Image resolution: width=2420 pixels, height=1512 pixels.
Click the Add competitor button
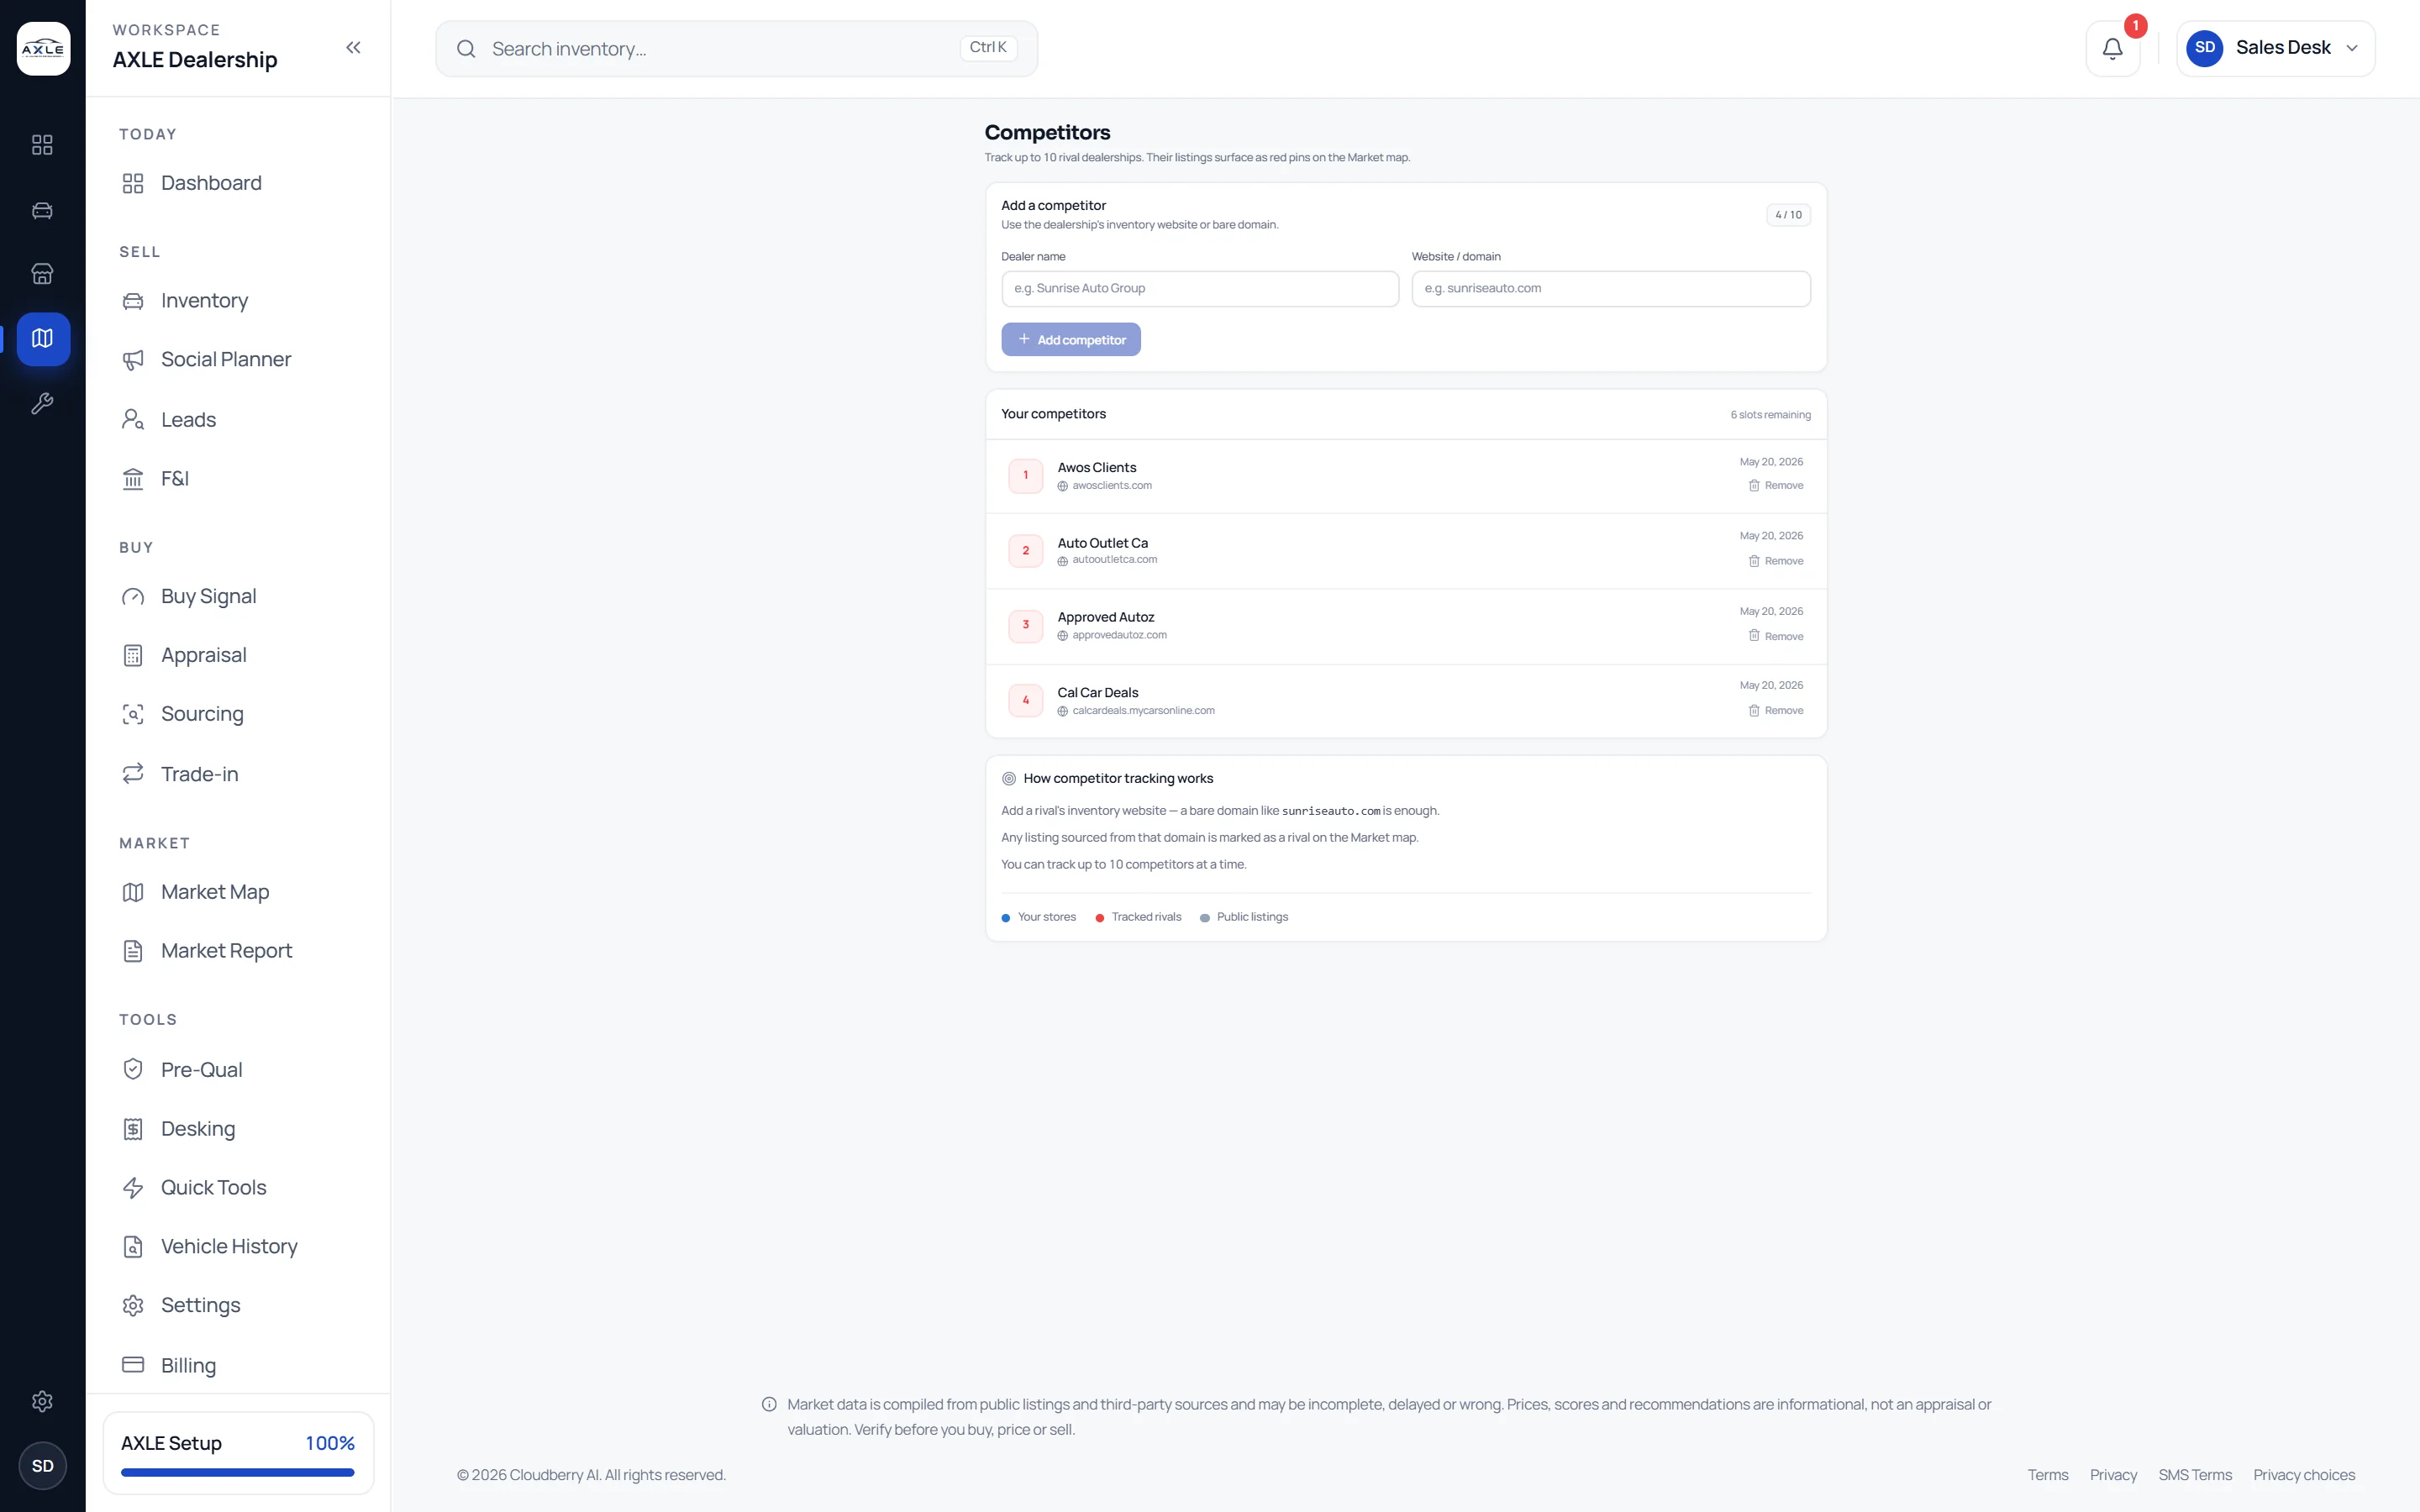[1070, 340]
